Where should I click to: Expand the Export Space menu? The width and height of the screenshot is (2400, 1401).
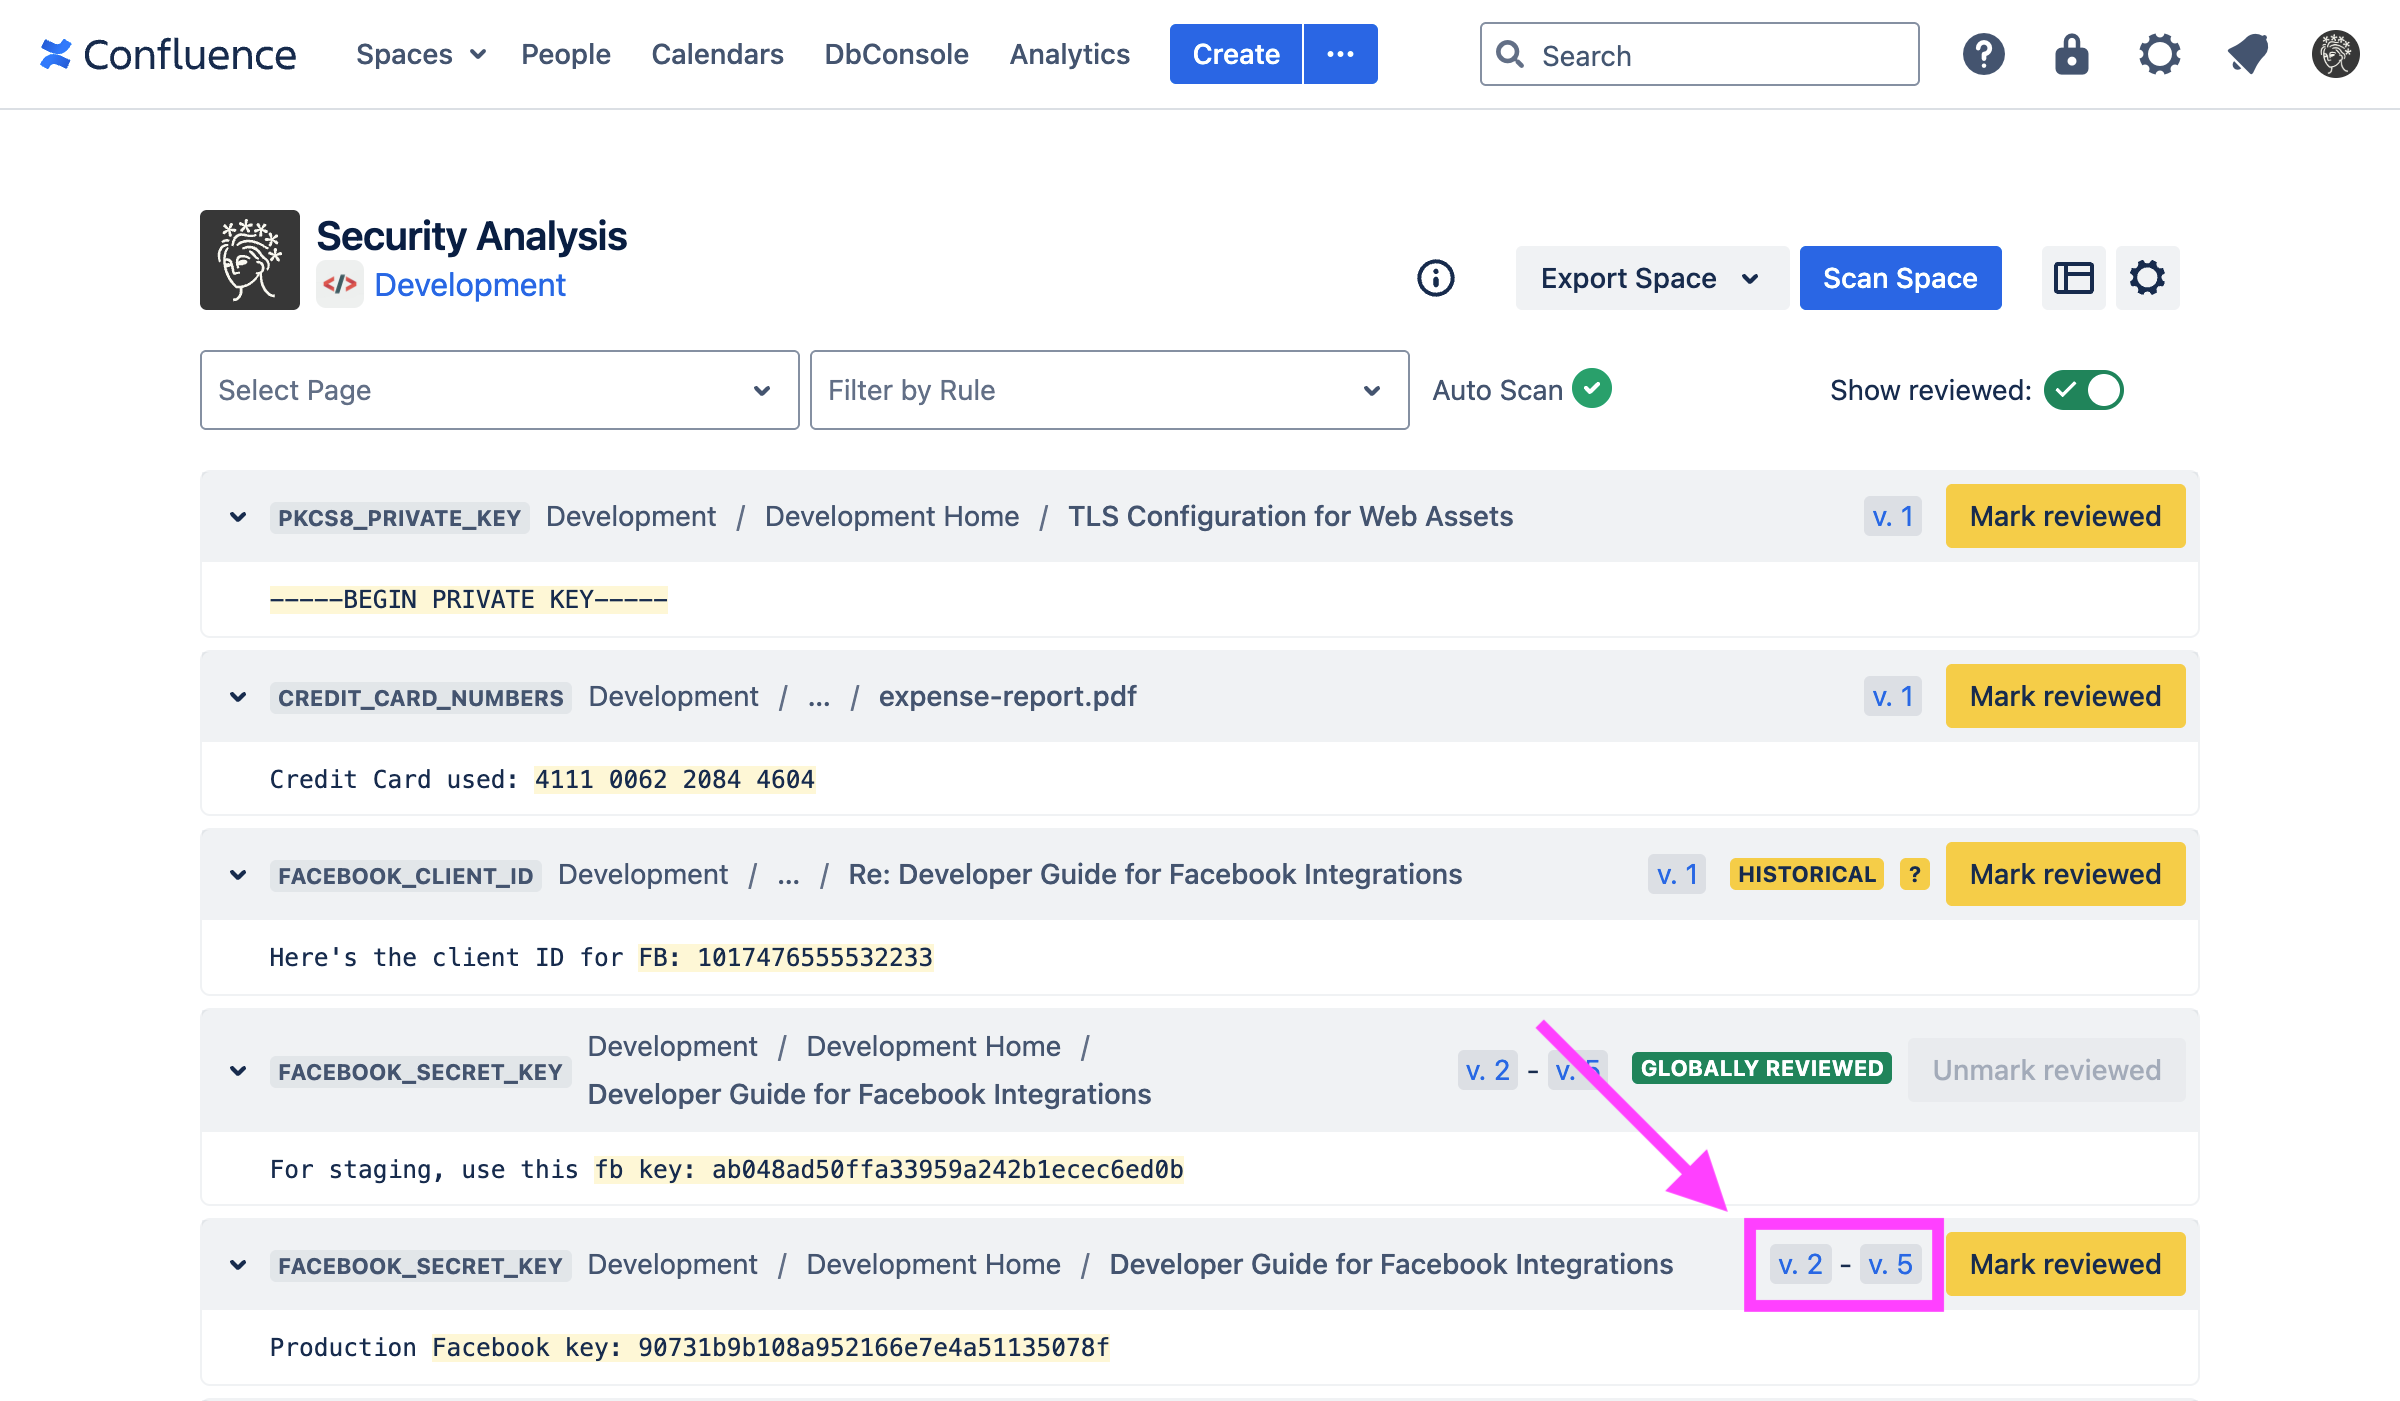(1651, 278)
